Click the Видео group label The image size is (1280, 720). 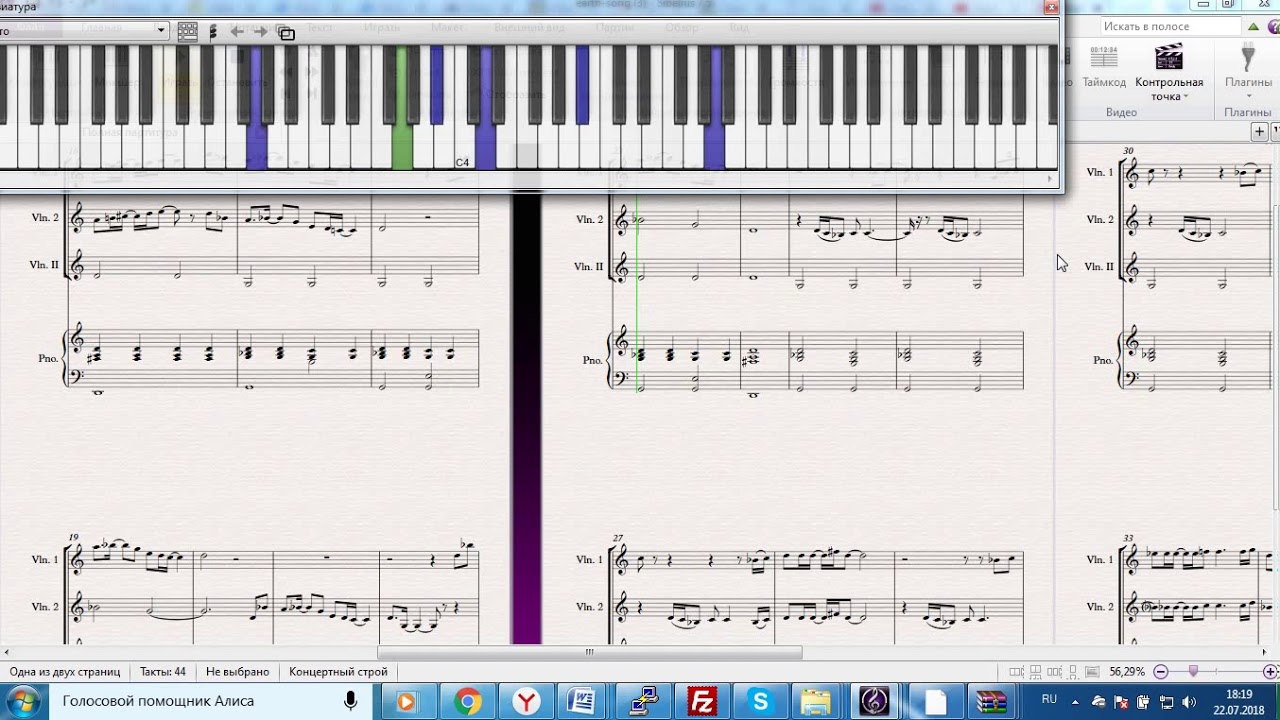point(1121,113)
